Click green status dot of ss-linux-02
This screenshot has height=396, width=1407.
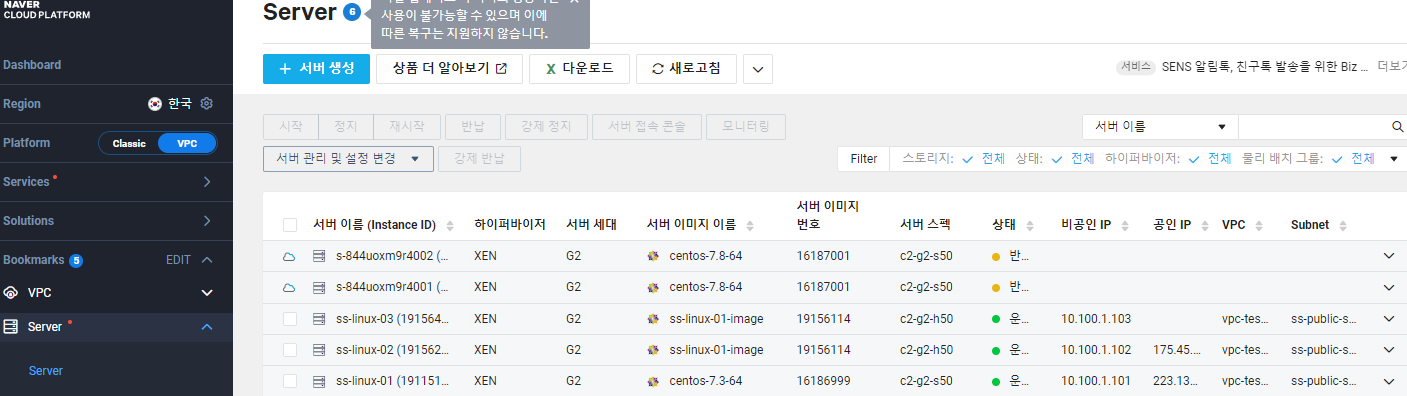(x=996, y=350)
